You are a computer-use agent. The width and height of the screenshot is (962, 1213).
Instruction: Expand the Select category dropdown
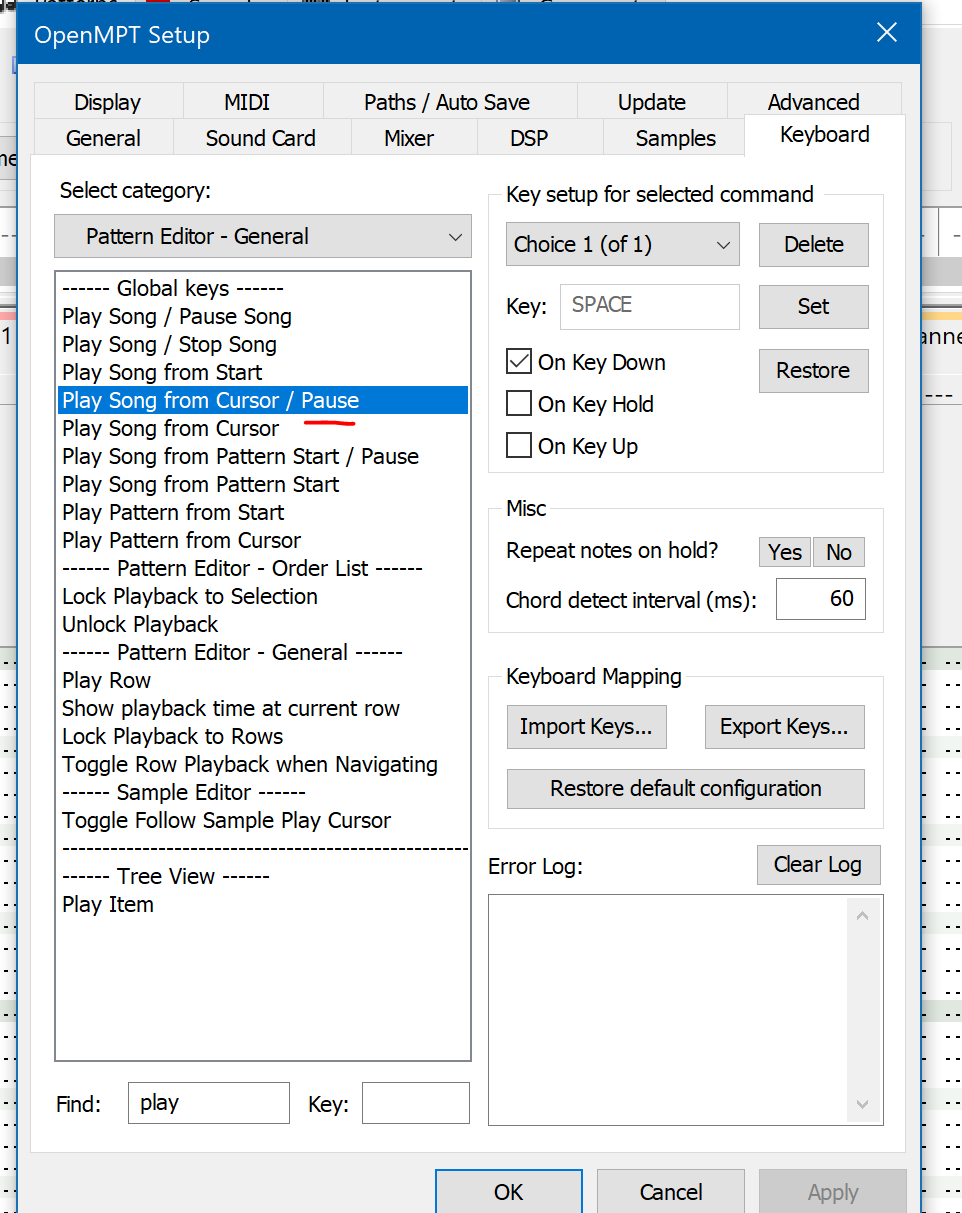263,237
